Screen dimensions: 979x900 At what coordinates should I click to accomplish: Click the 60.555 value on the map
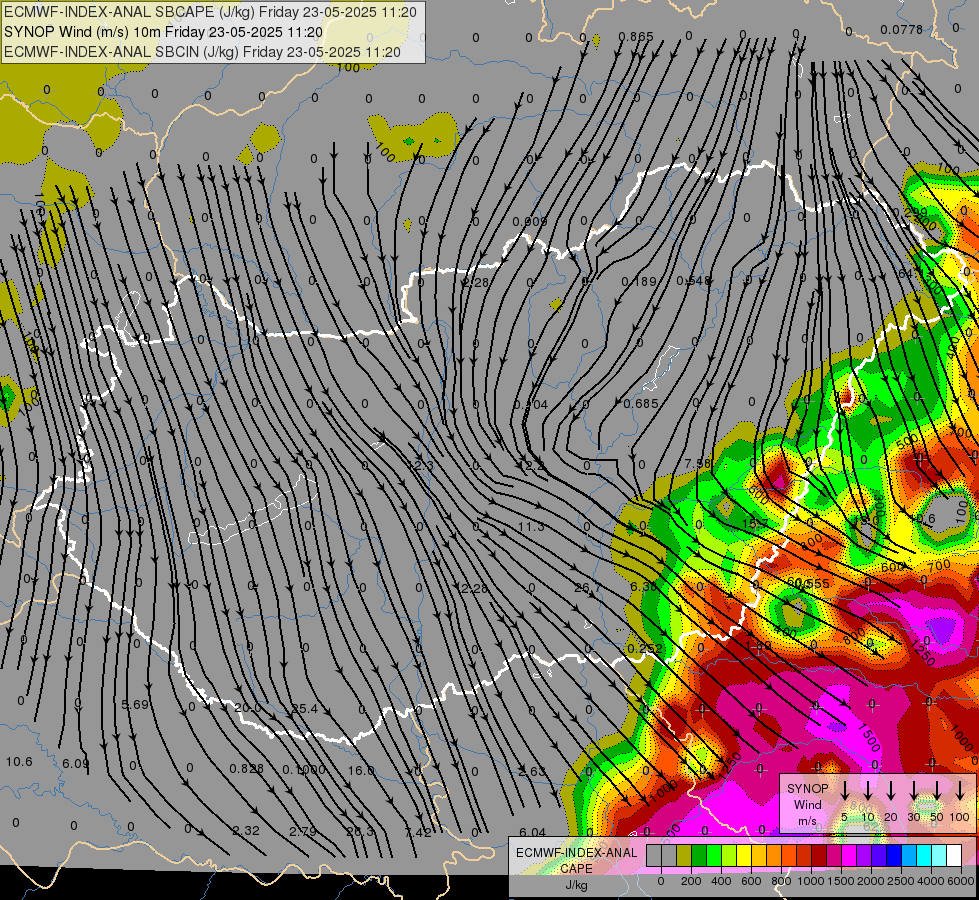[808, 583]
